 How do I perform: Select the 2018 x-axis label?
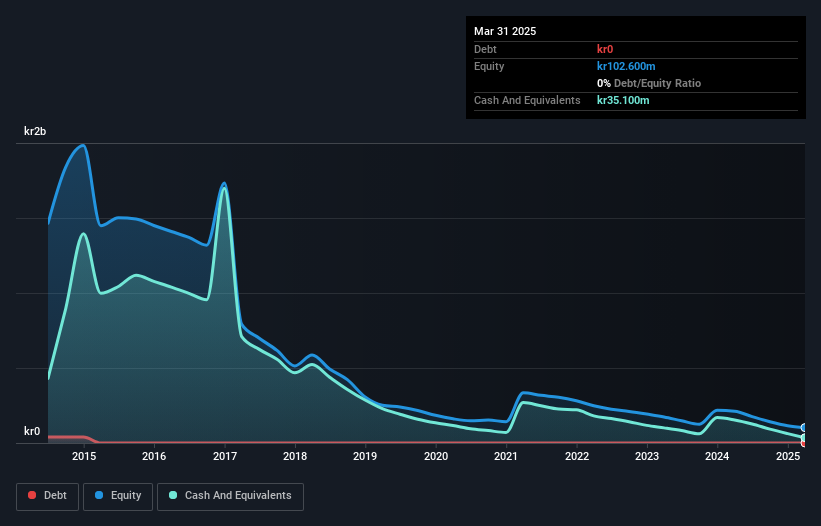point(295,456)
